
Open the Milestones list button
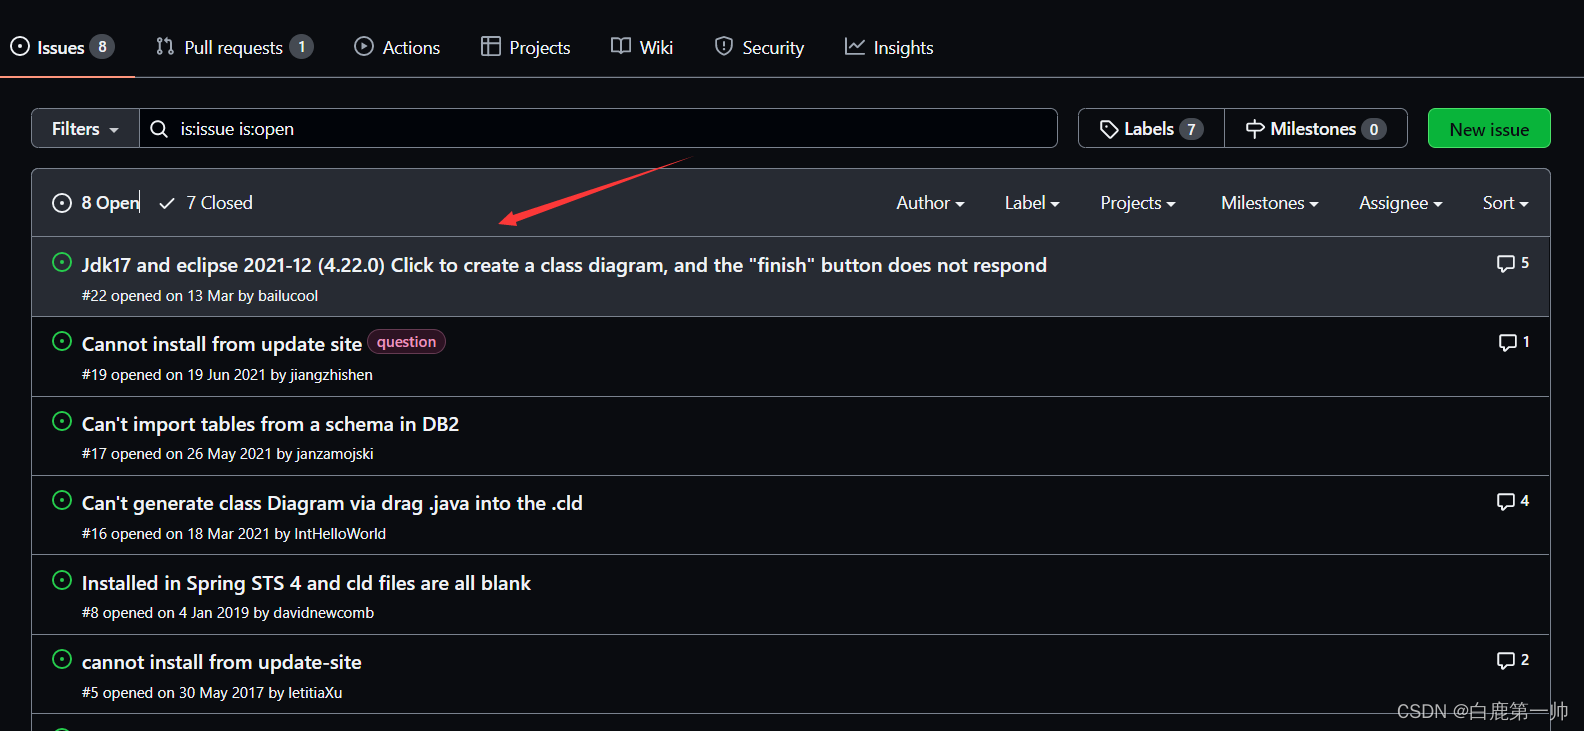1316,128
